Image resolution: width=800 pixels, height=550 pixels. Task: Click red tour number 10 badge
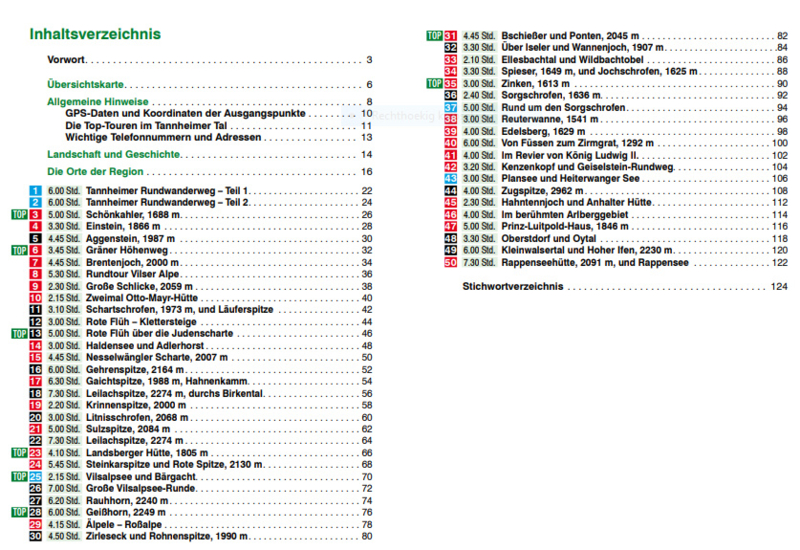coord(35,298)
